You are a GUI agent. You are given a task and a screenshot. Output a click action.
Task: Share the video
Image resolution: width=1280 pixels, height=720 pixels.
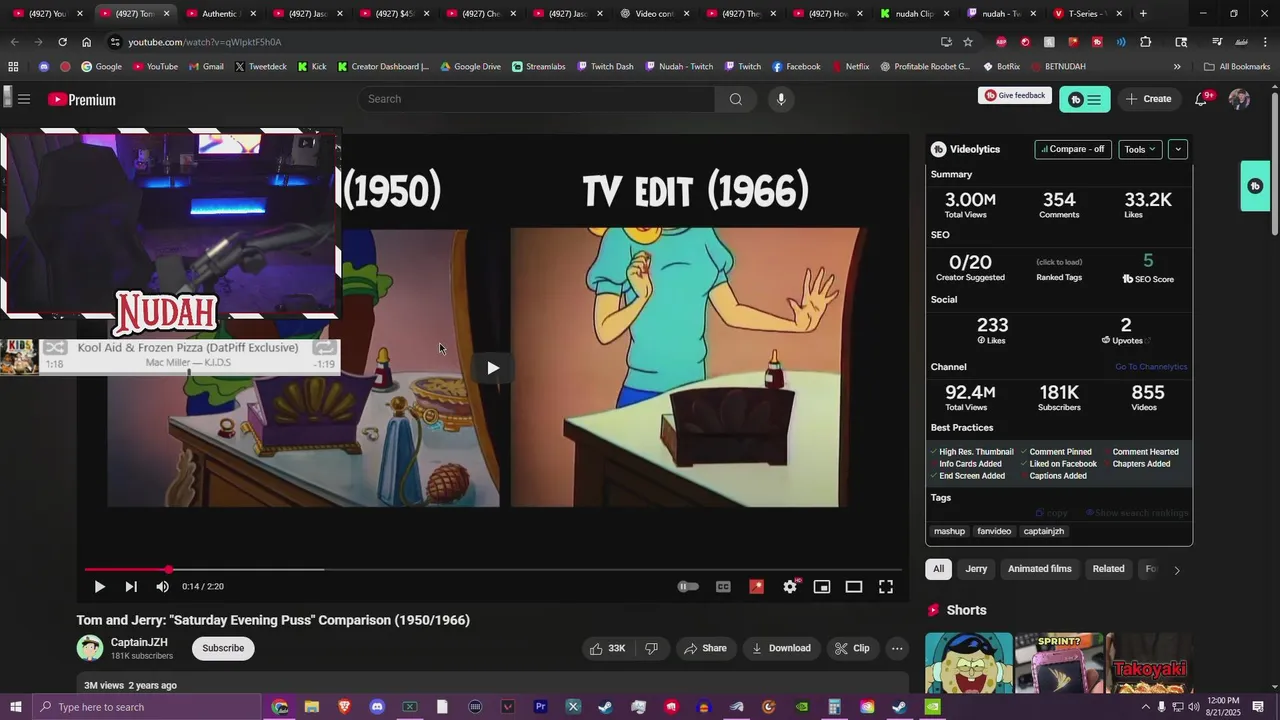[705, 648]
